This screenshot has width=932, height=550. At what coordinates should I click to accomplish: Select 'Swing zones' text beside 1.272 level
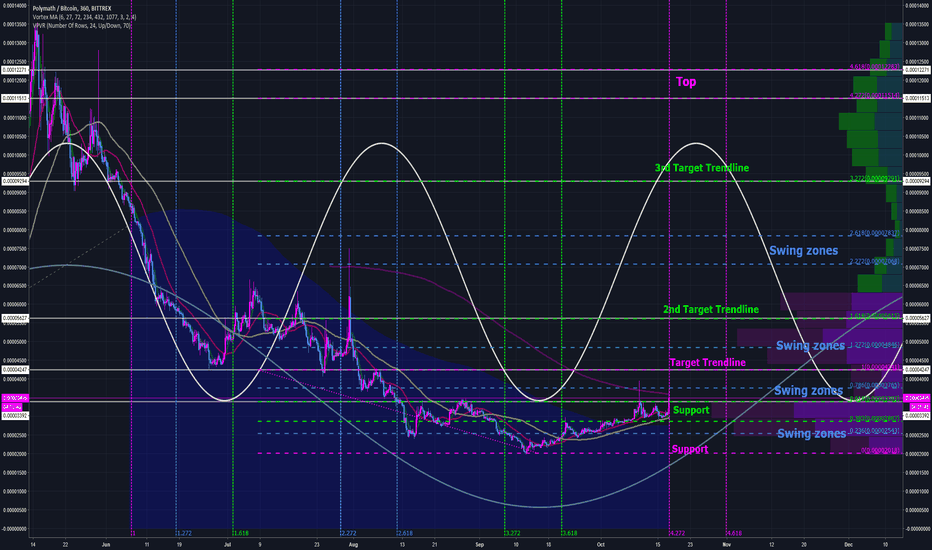point(810,345)
